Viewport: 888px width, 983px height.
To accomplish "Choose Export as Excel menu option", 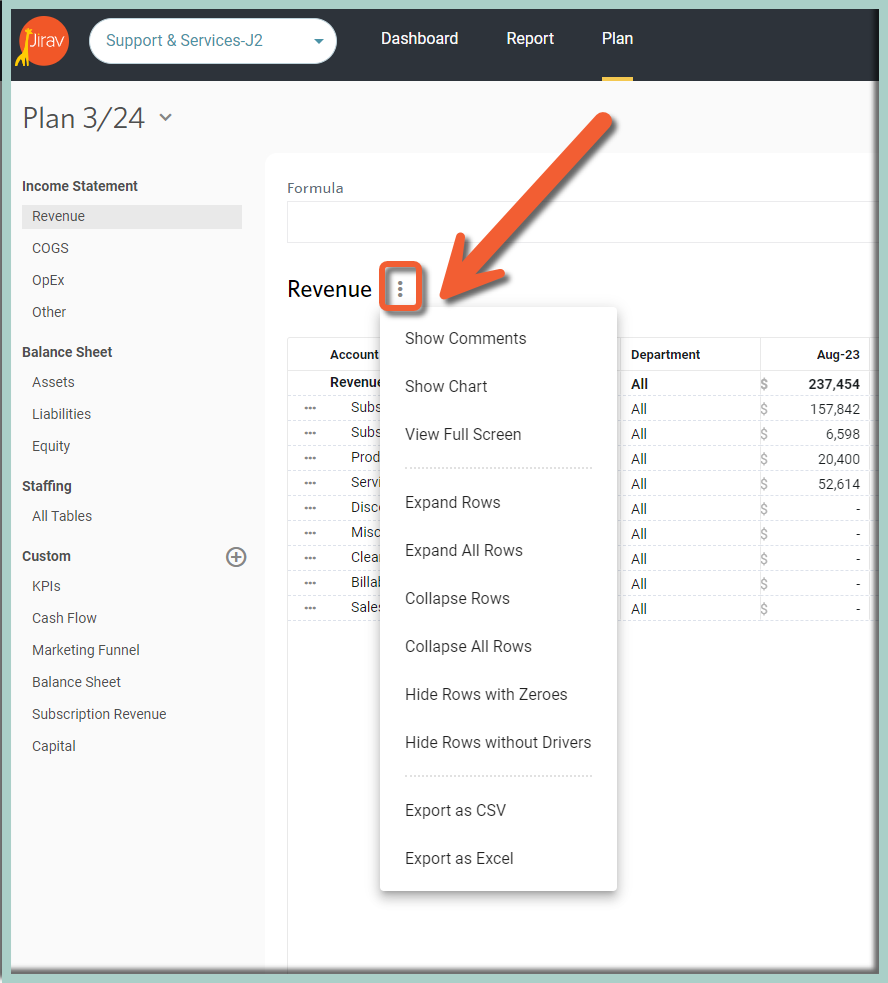I will pos(459,858).
